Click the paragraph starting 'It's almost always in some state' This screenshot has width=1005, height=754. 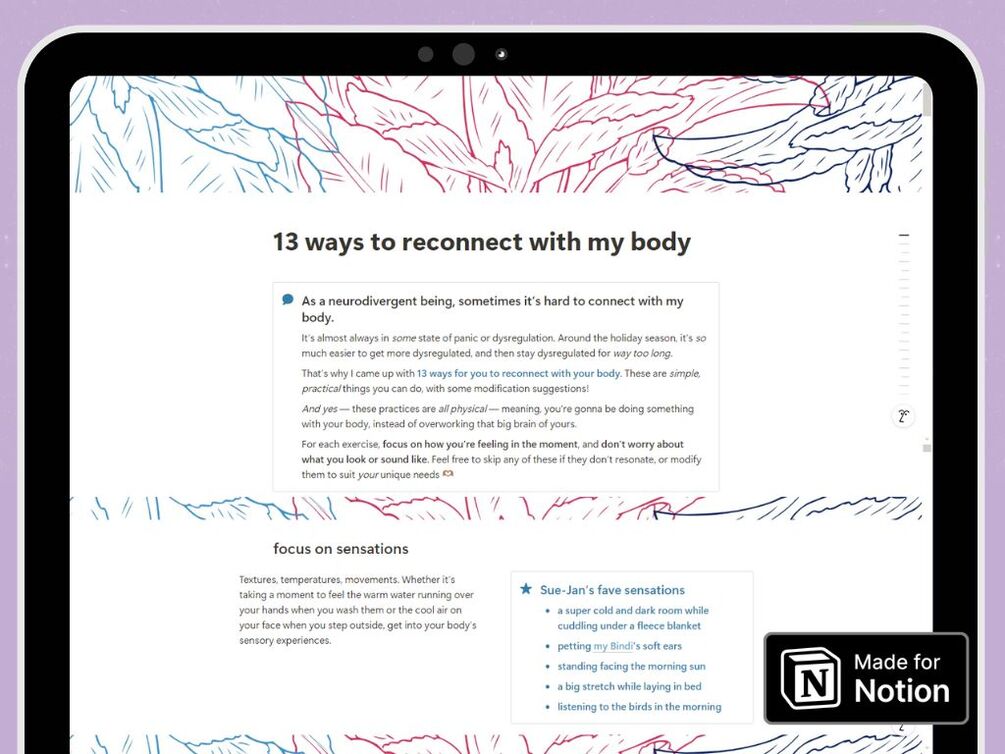pyautogui.click(x=504, y=345)
